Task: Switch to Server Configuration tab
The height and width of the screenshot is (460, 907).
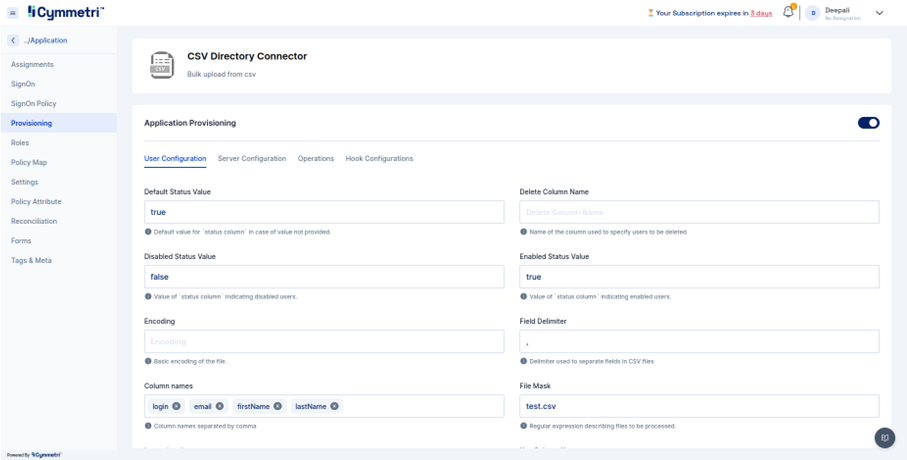Action: (252, 158)
